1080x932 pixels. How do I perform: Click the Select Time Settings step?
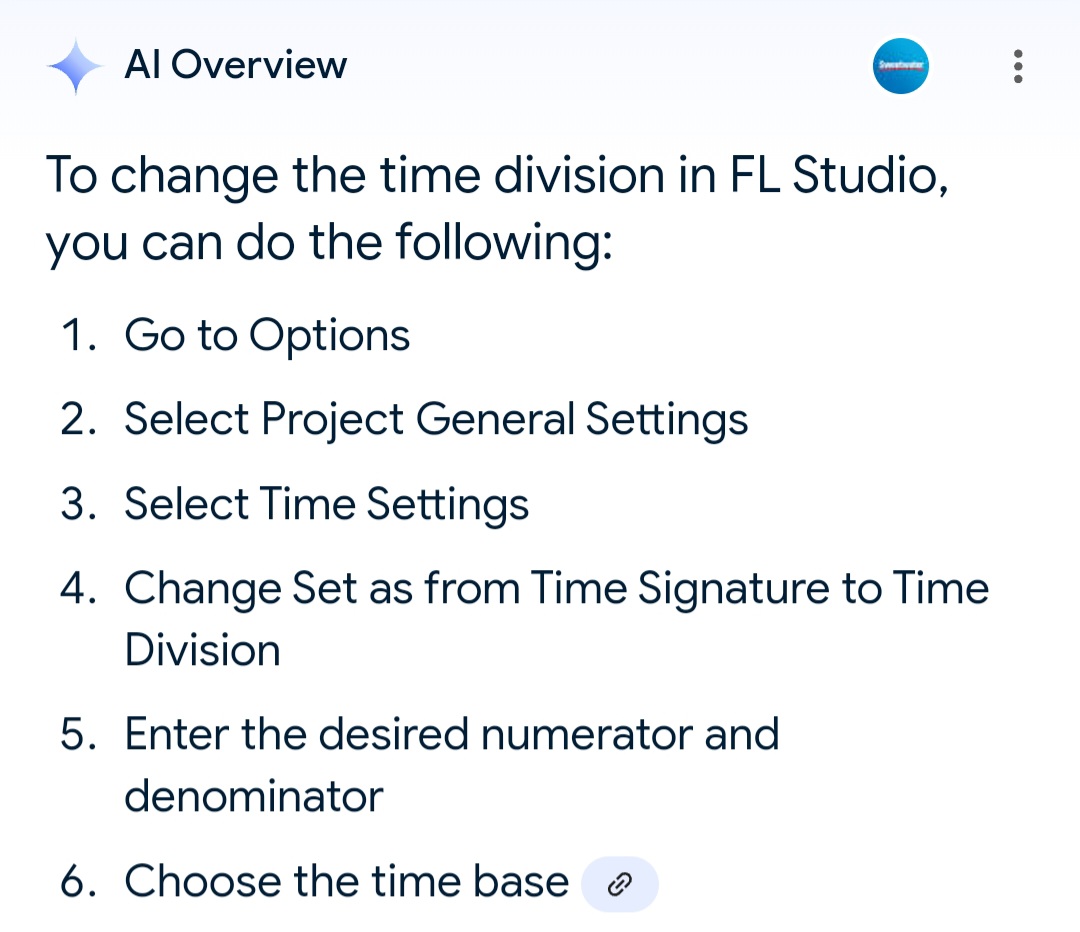pyautogui.click(x=326, y=504)
